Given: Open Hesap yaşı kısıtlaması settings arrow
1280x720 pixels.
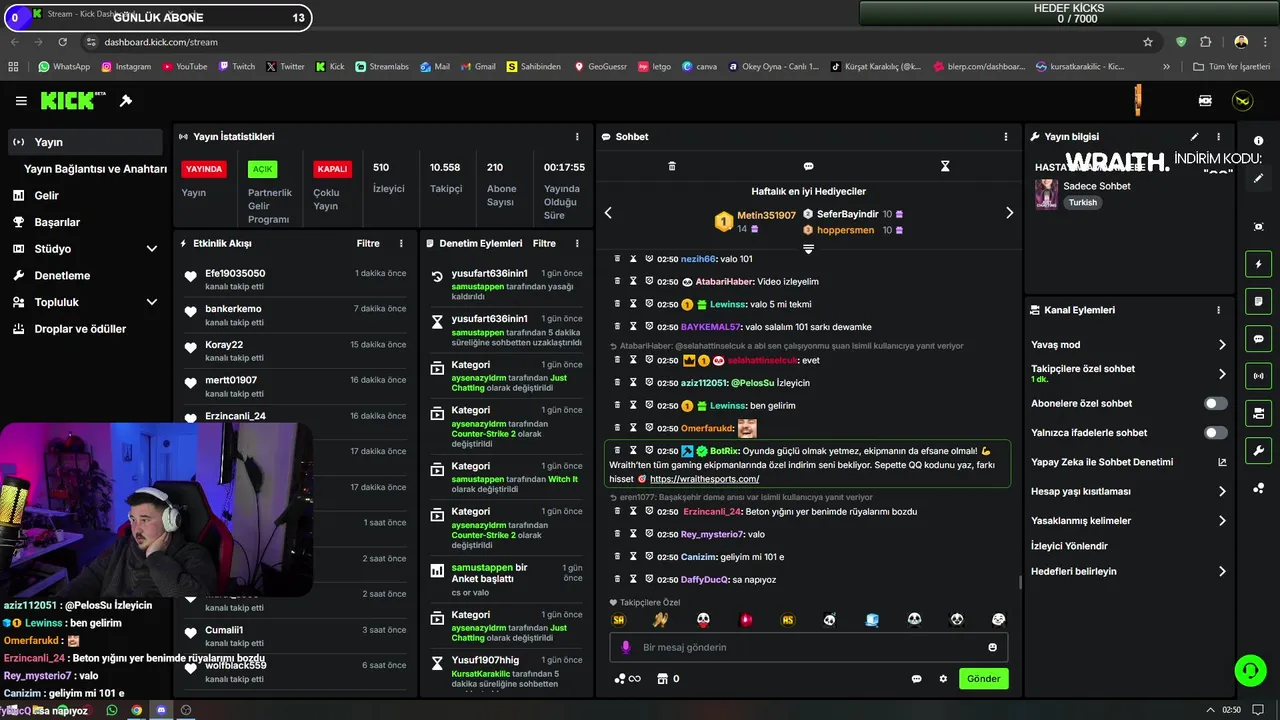Looking at the screenshot, I should point(1222,492).
